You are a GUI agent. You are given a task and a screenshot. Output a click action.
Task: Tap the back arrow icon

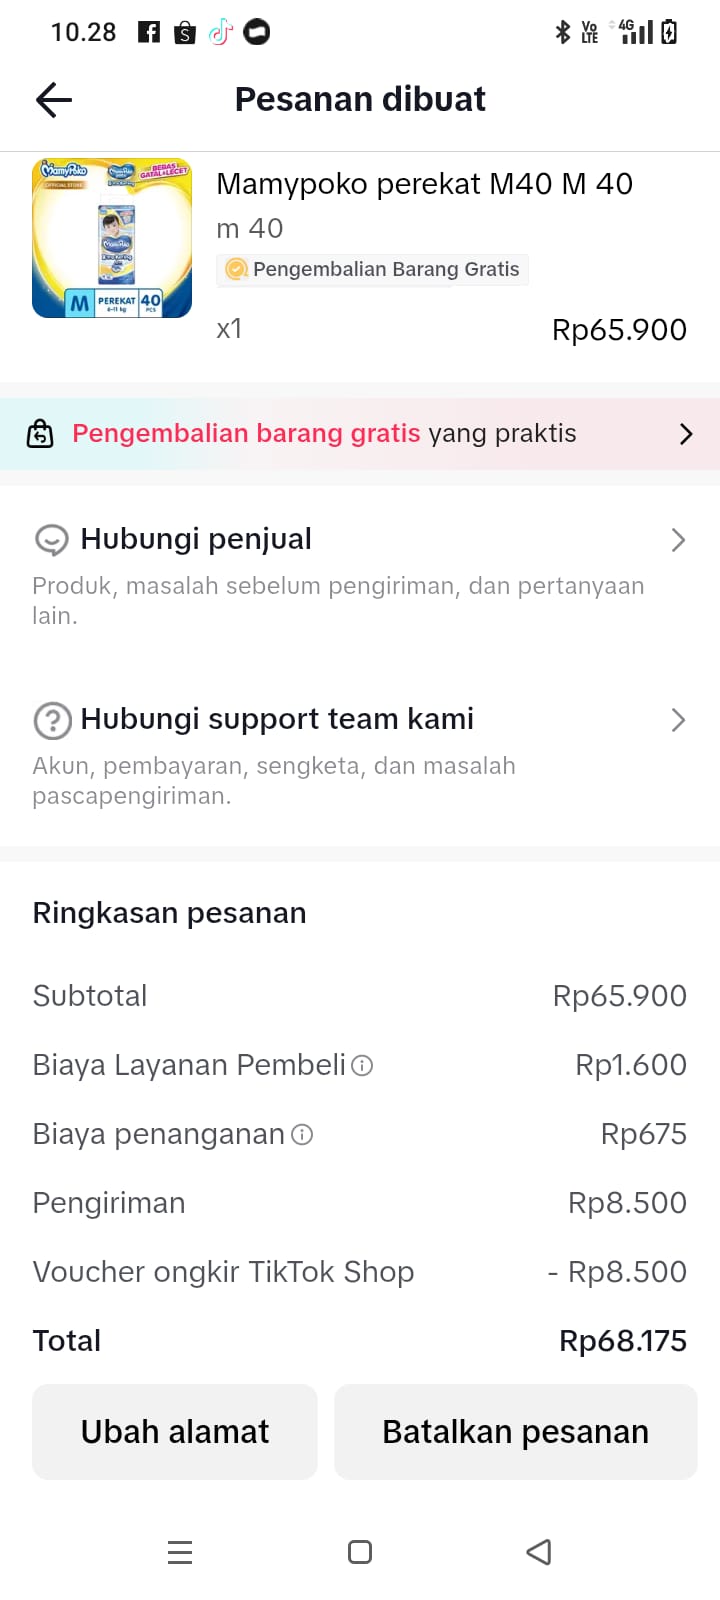click(54, 100)
